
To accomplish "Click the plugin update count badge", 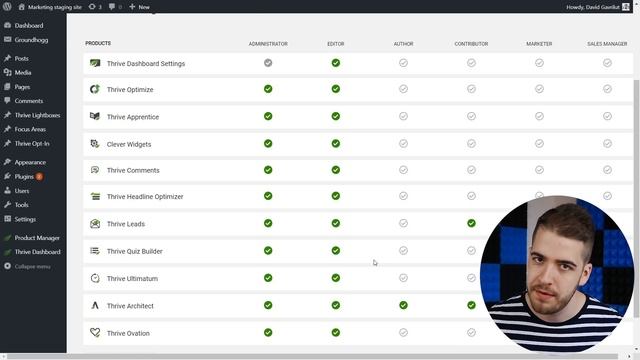I will (x=39, y=176).
